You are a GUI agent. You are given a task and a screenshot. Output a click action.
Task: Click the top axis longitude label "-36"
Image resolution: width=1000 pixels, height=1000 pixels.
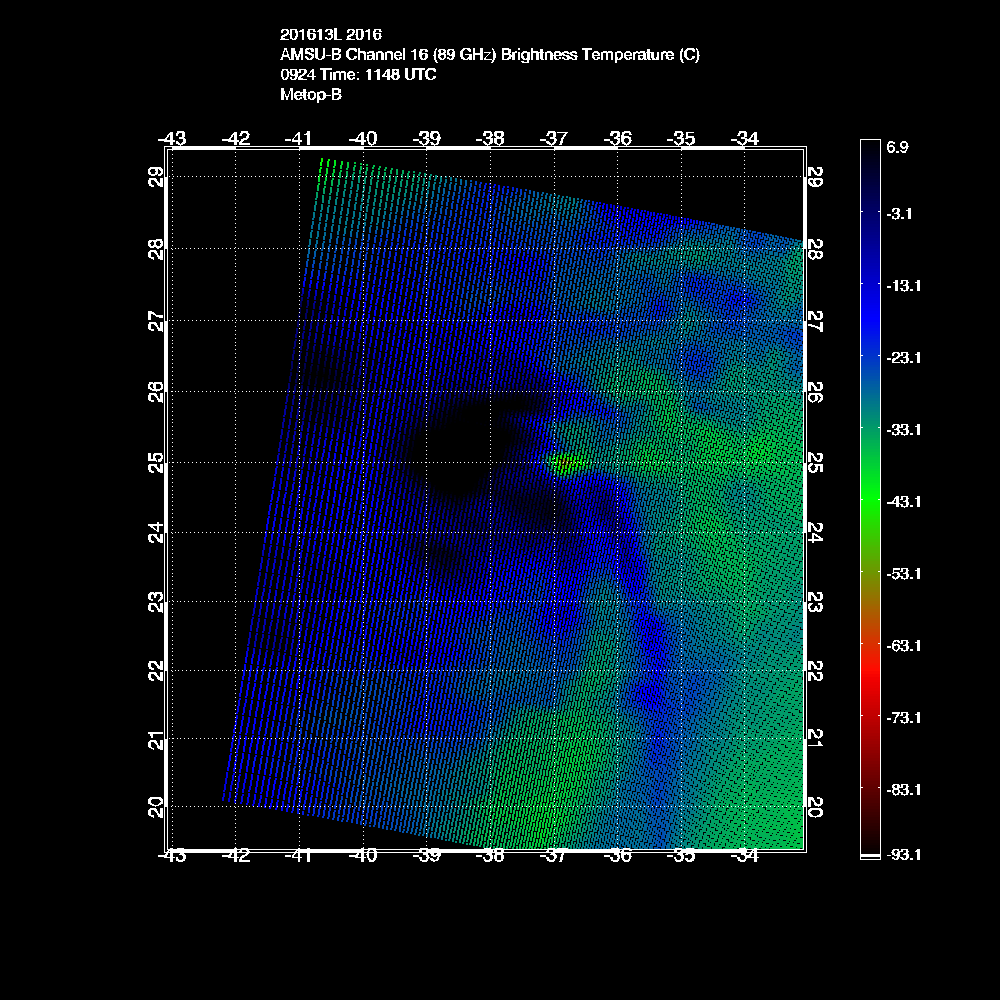point(617,138)
